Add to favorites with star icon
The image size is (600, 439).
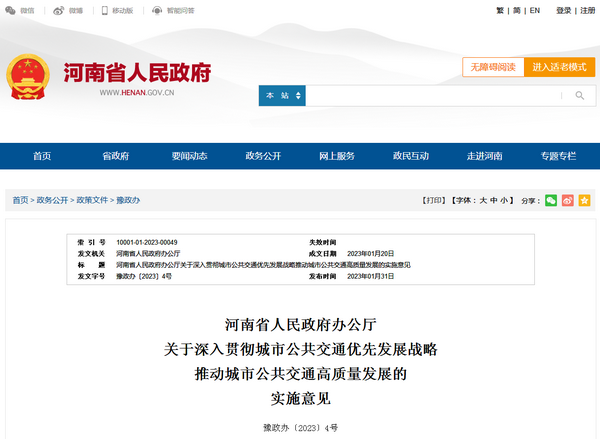[584, 200]
